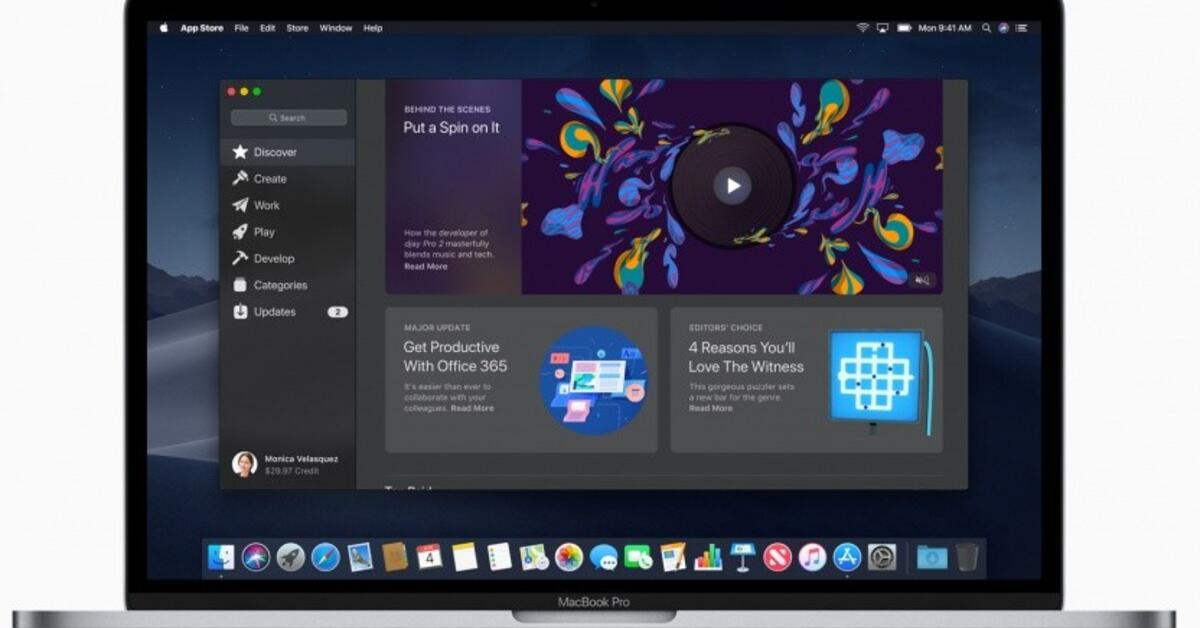
Task: Click the Siri icon in menu bar
Action: [1005, 28]
